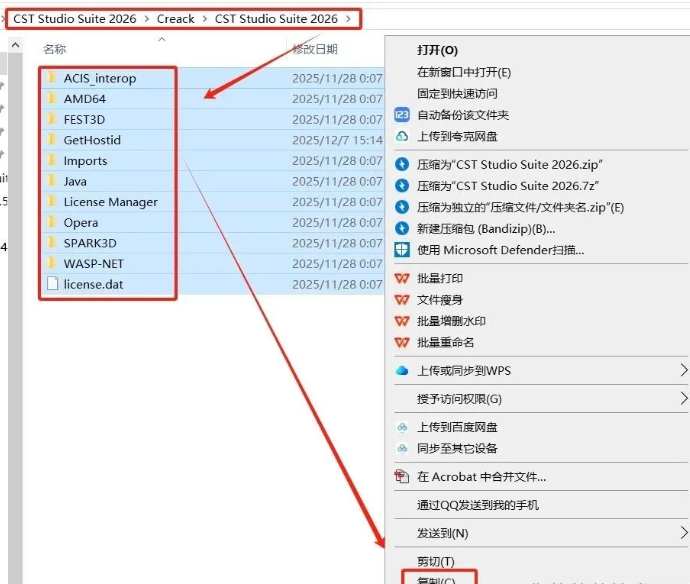Choose 复制 from the context menu
Screen dimensions: 690x584
(x=435, y=579)
